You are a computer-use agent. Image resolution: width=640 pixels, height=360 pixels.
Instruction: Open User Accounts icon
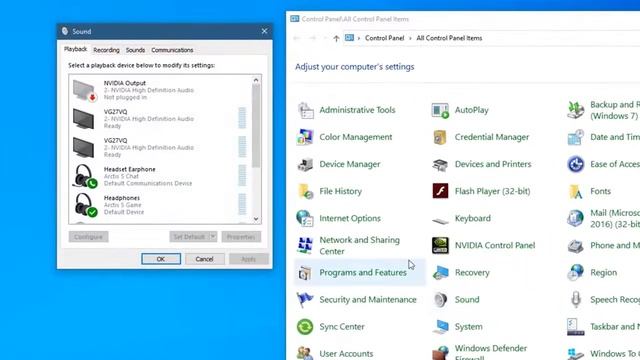pos(305,353)
